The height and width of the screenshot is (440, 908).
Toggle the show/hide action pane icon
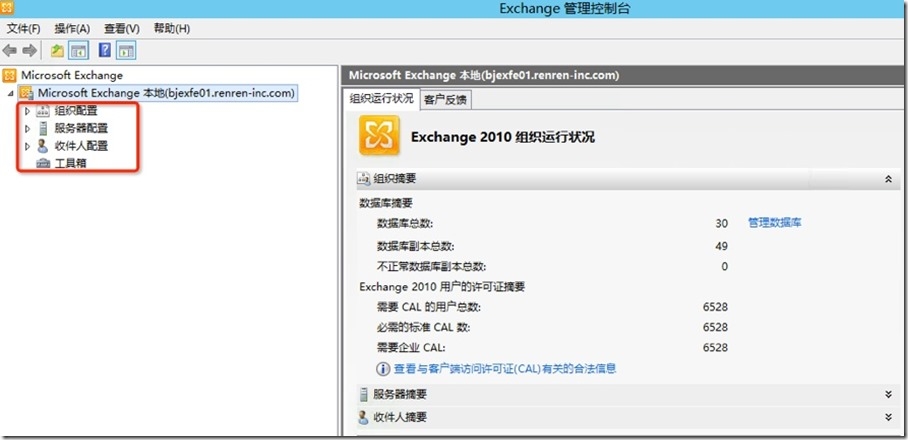(x=125, y=51)
